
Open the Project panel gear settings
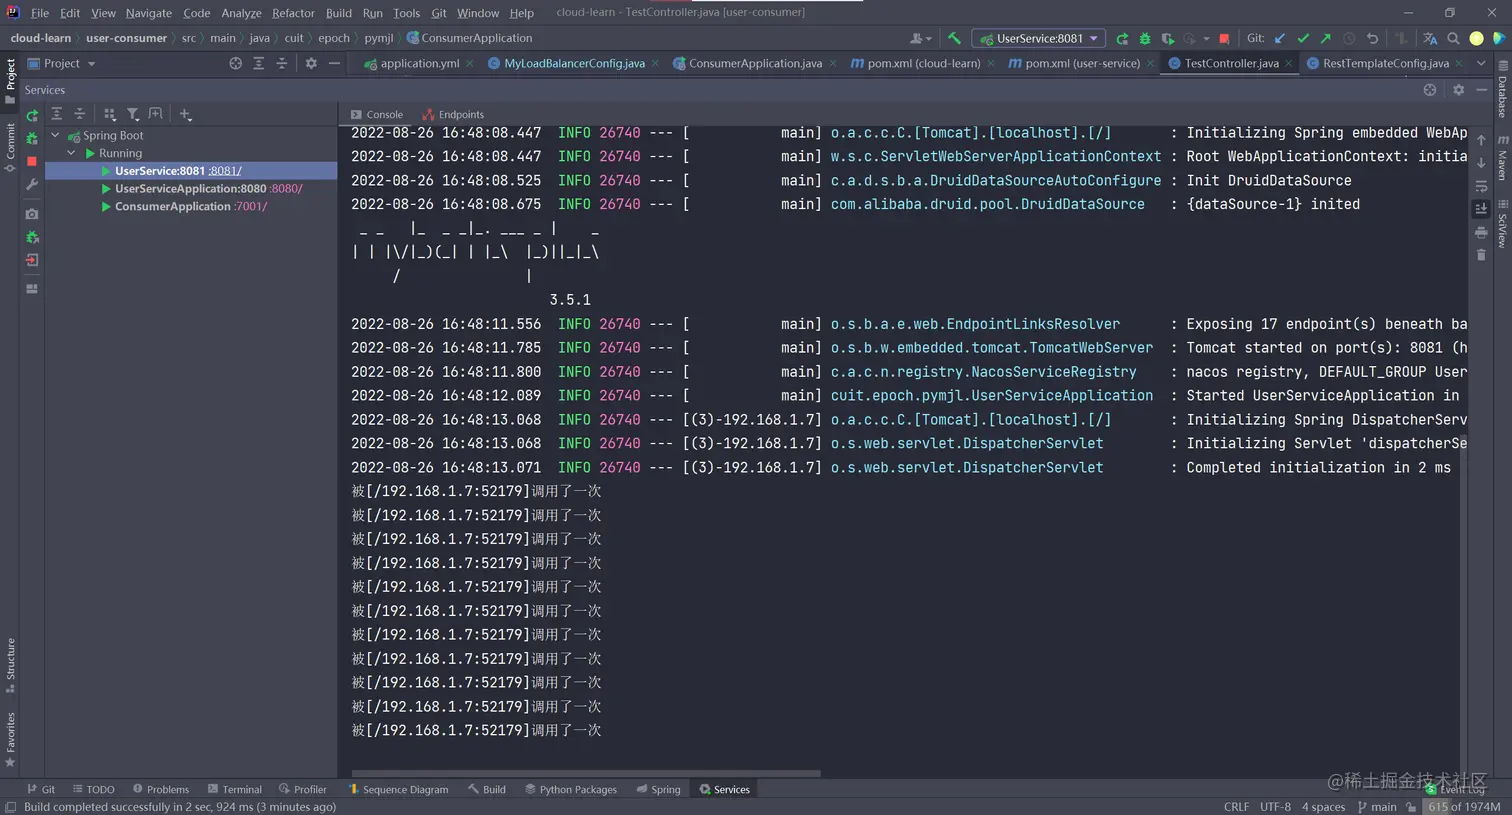(311, 63)
